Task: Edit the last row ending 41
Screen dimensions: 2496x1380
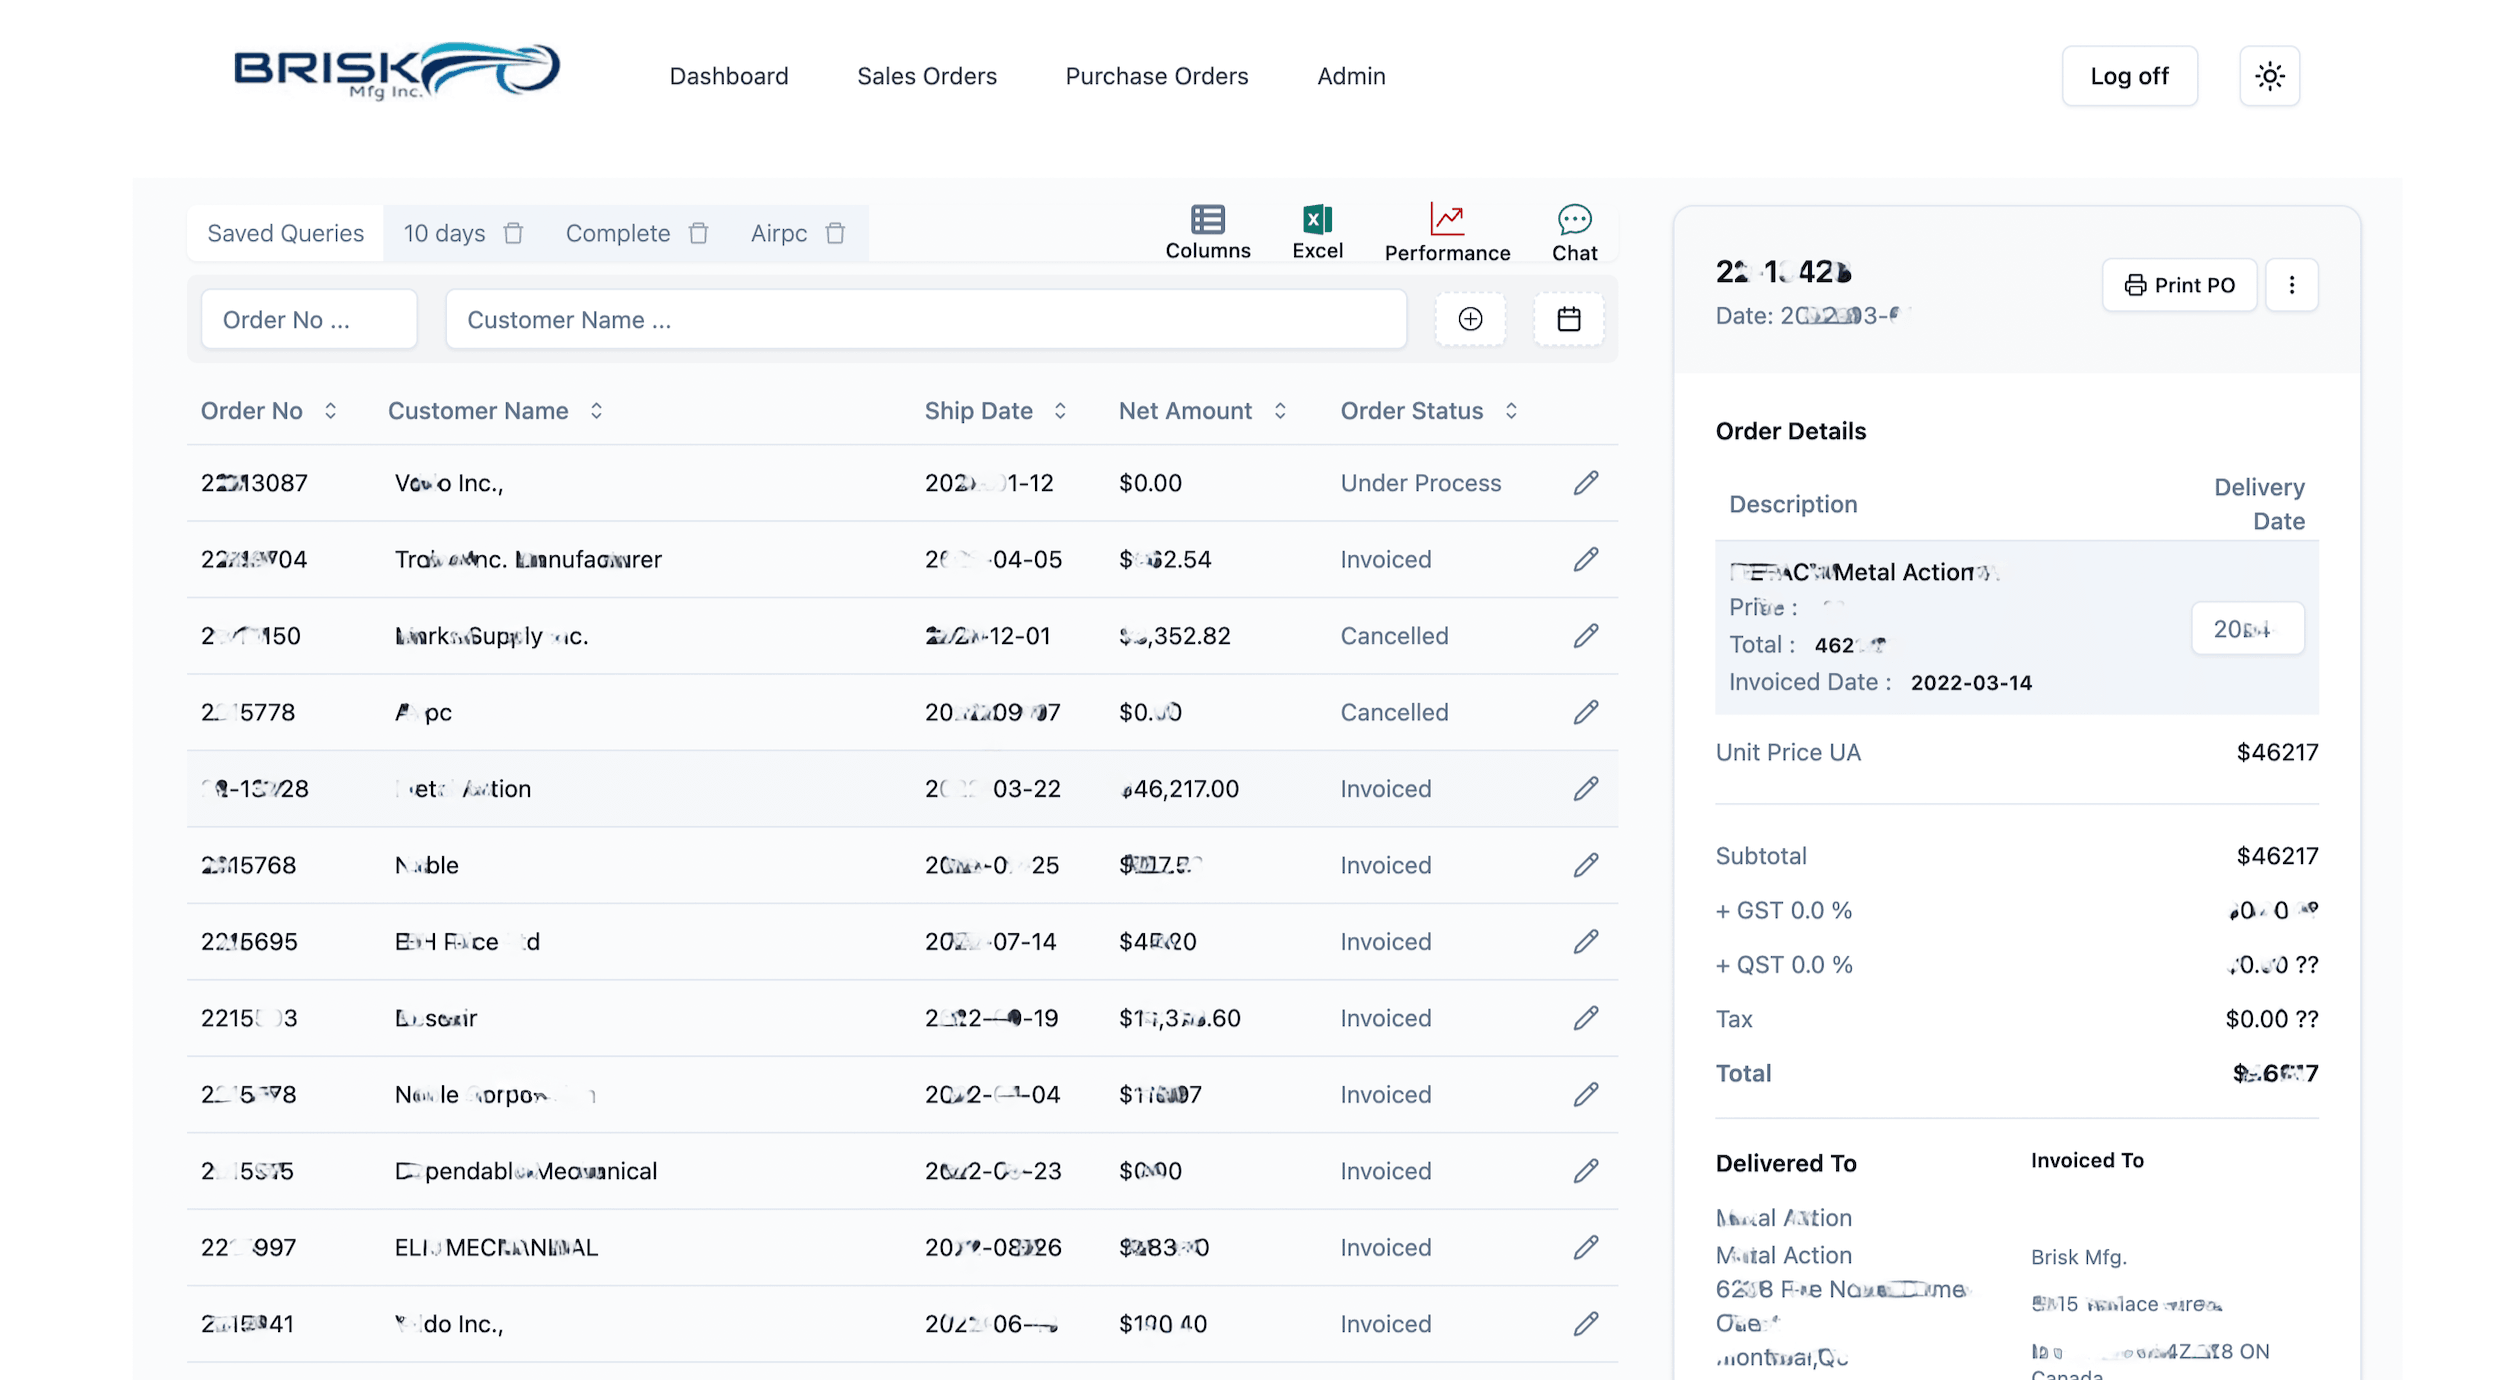Action: click(x=1585, y=1324)
